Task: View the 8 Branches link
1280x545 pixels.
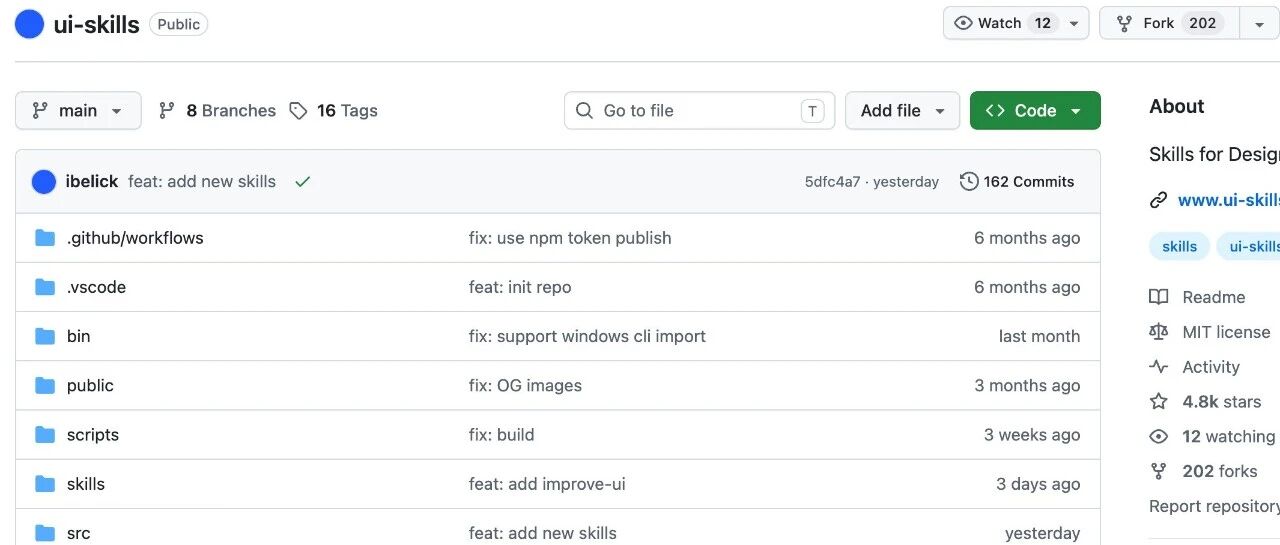Action: (217, 111)
